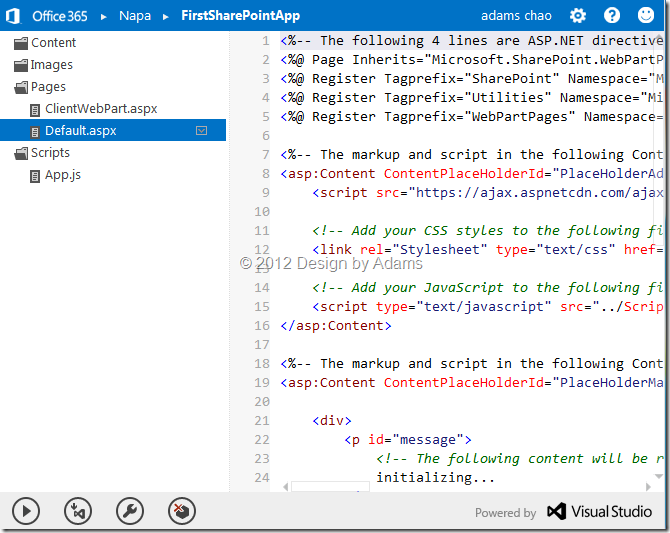
Task: Click line number 1 in gutter
Action: 265,41
